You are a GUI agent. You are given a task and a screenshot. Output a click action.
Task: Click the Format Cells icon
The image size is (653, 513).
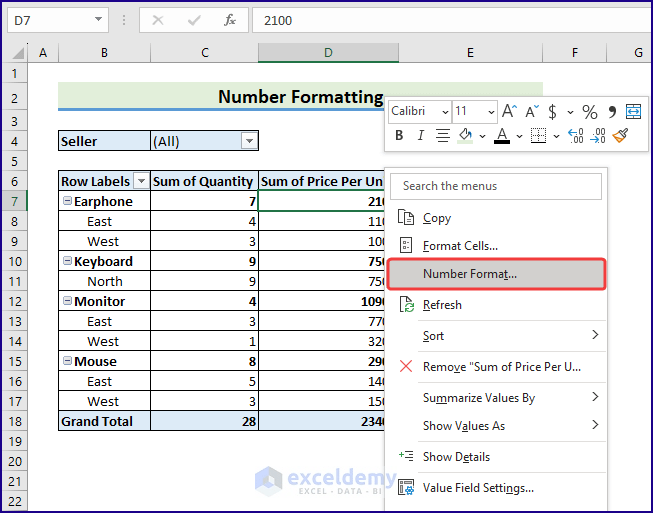pos(406,246)
